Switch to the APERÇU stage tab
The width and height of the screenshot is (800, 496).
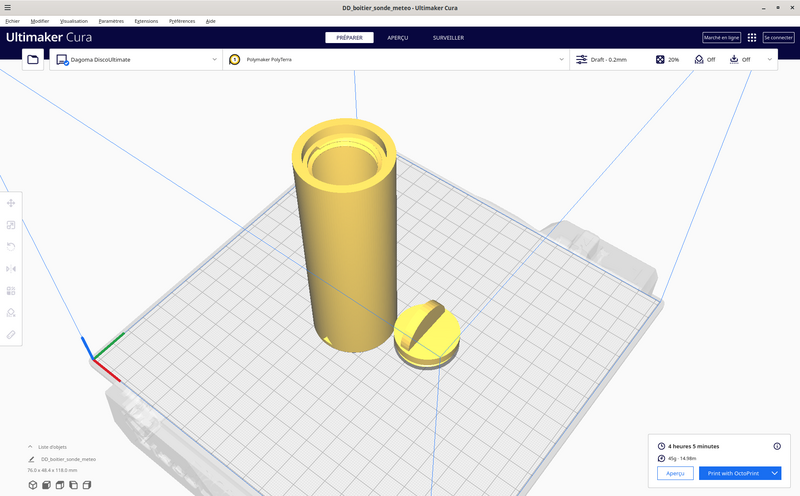click(397, 38)
